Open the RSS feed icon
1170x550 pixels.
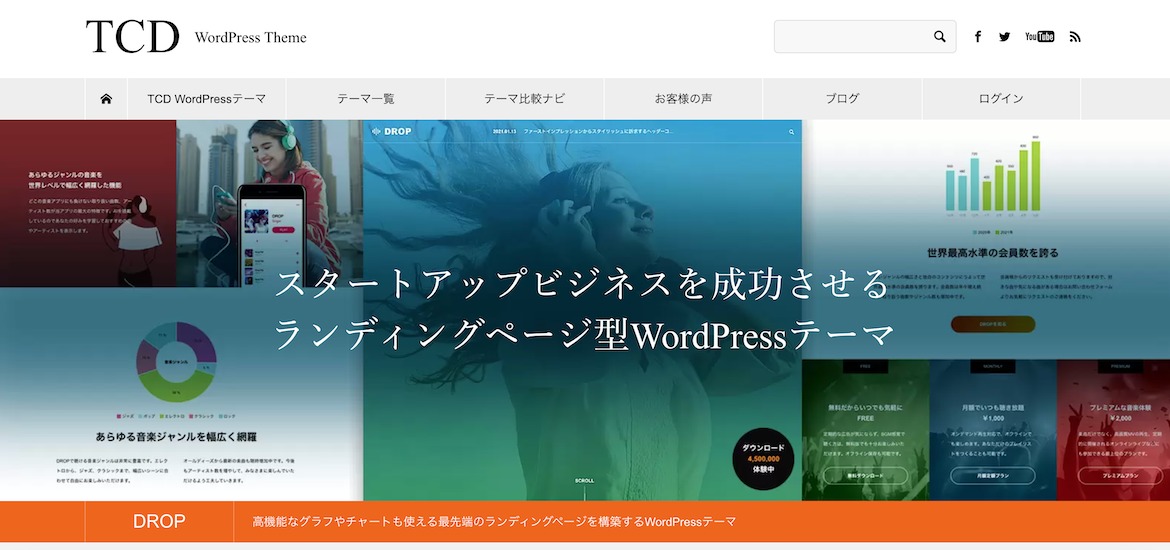pos(1075,37)
